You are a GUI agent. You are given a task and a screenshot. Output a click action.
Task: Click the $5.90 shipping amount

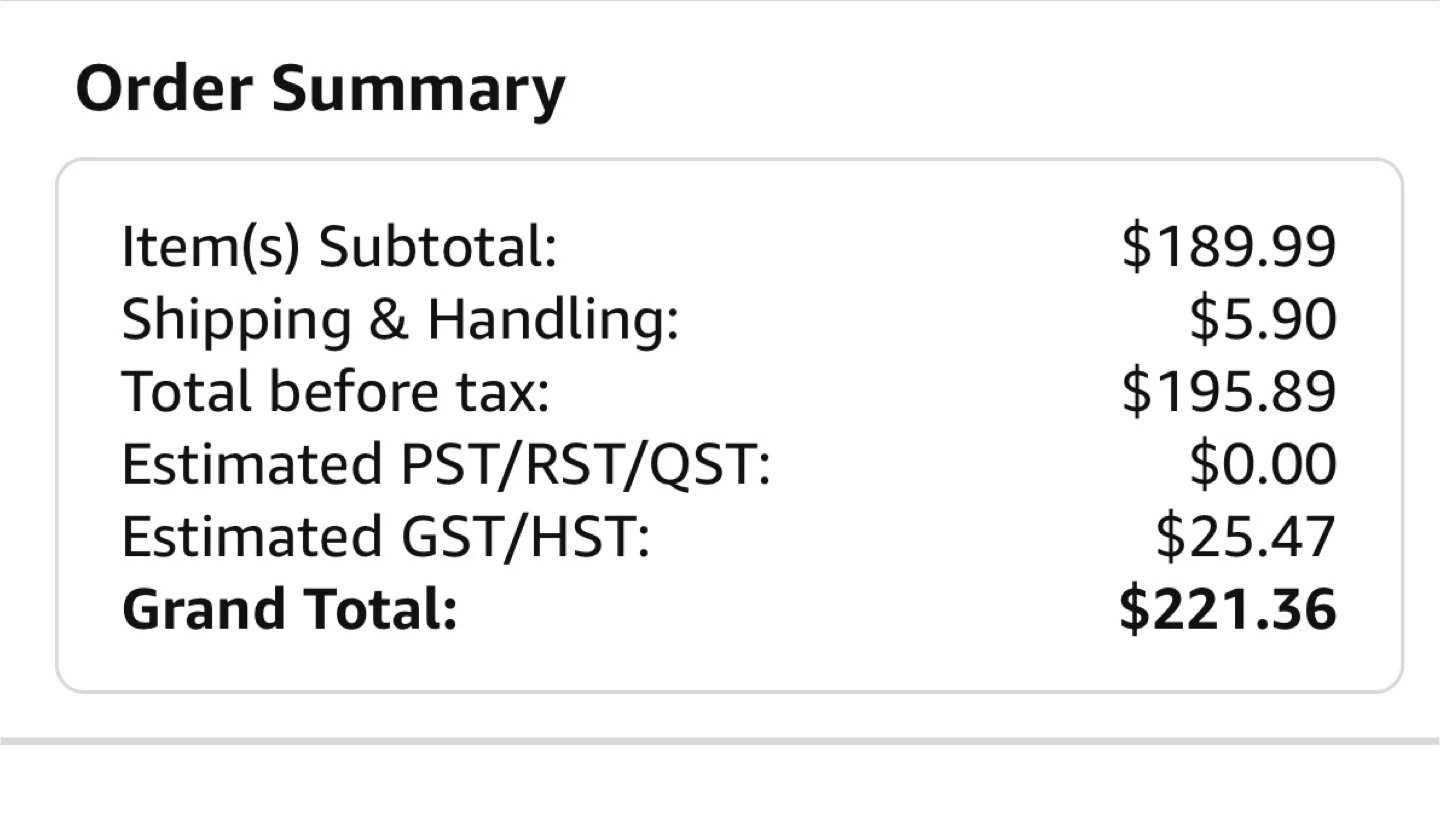[x=1262, y=320]
